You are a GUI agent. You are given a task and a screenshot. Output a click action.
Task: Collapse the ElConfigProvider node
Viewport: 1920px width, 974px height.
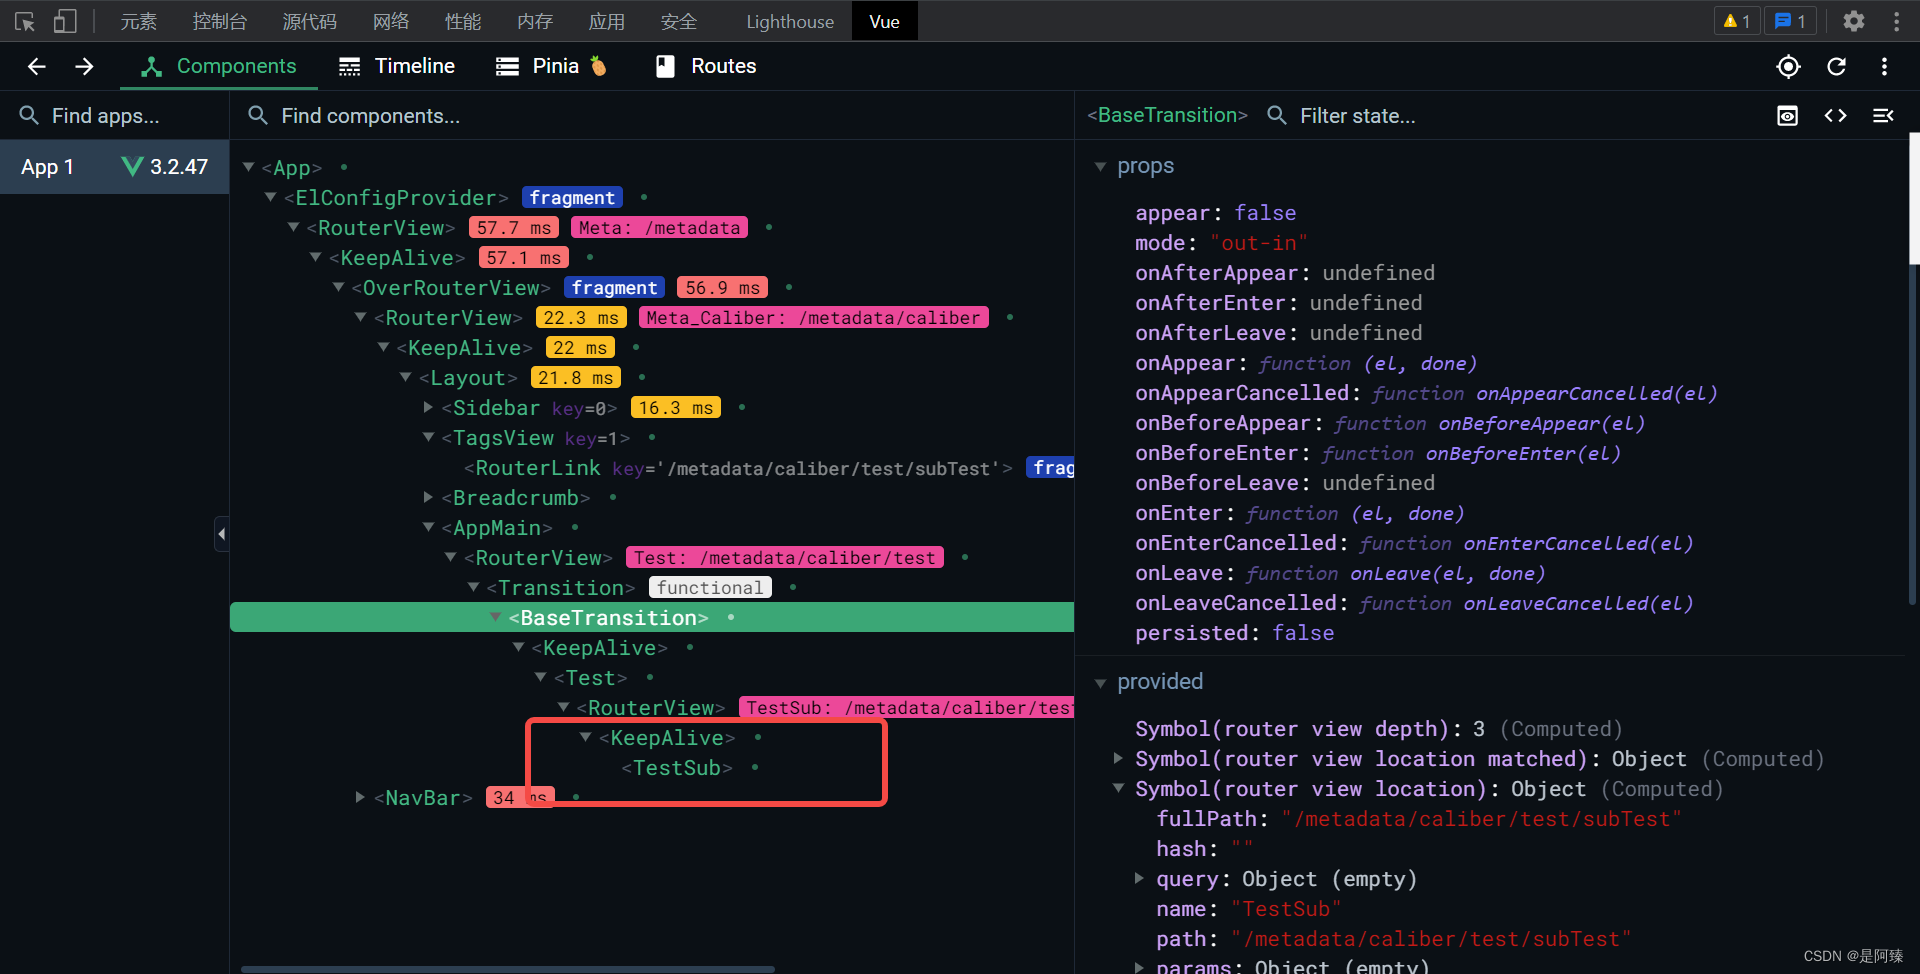[x=271, y=197]
